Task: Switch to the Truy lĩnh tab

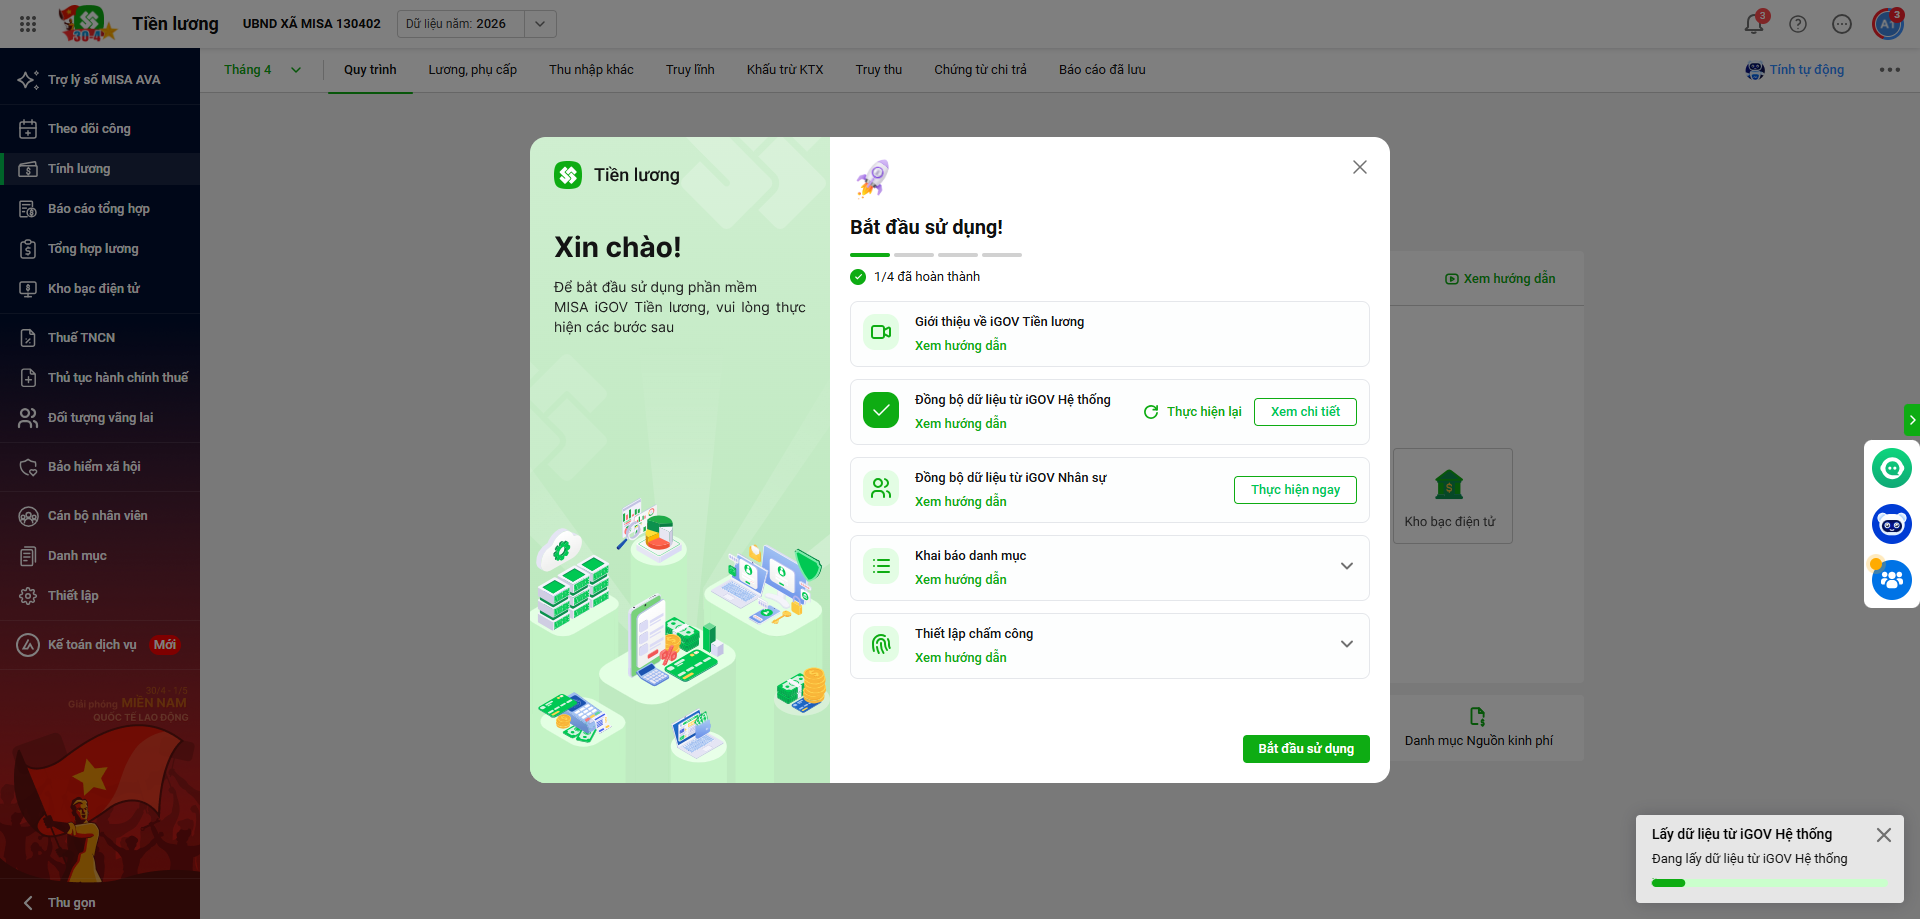Action: click(x=690, y=70)
